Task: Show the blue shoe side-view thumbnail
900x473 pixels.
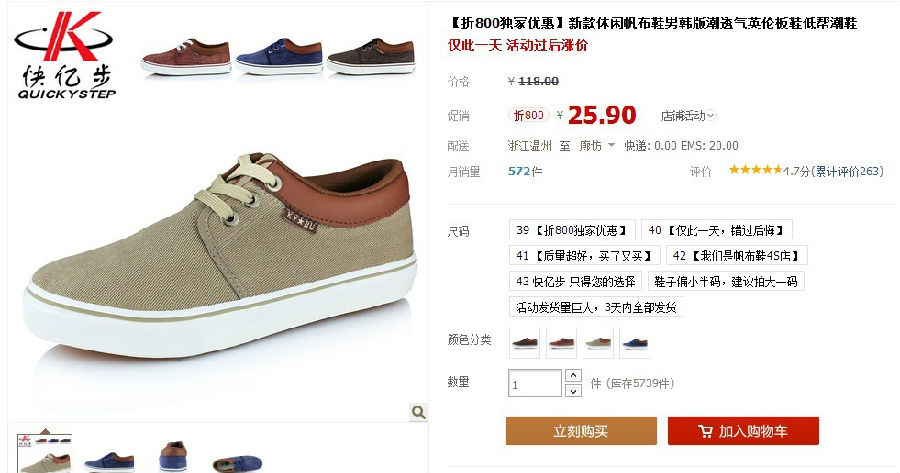Action: (108, 459)
